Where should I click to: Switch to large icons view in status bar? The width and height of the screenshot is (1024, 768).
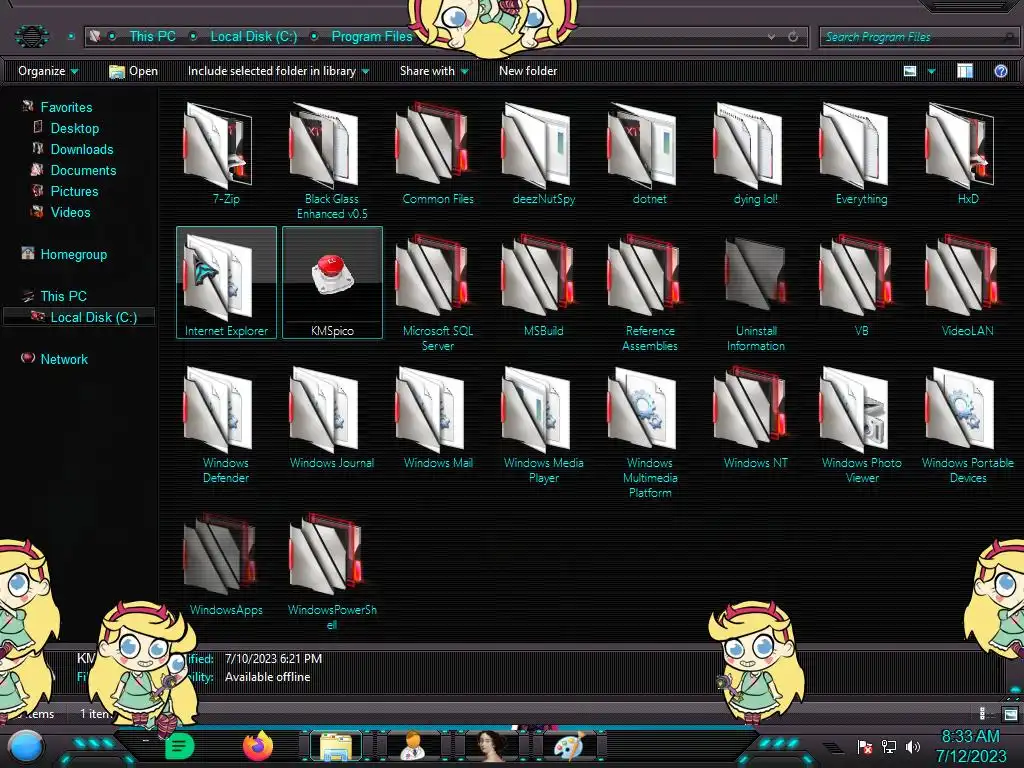tap(1010, 713)
